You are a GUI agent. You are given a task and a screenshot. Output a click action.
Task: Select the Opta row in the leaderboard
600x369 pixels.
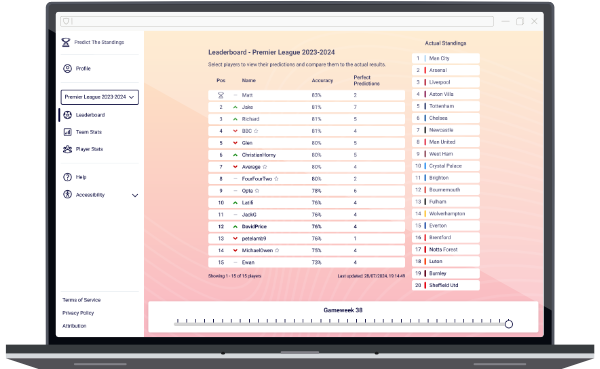pos(307,191)
